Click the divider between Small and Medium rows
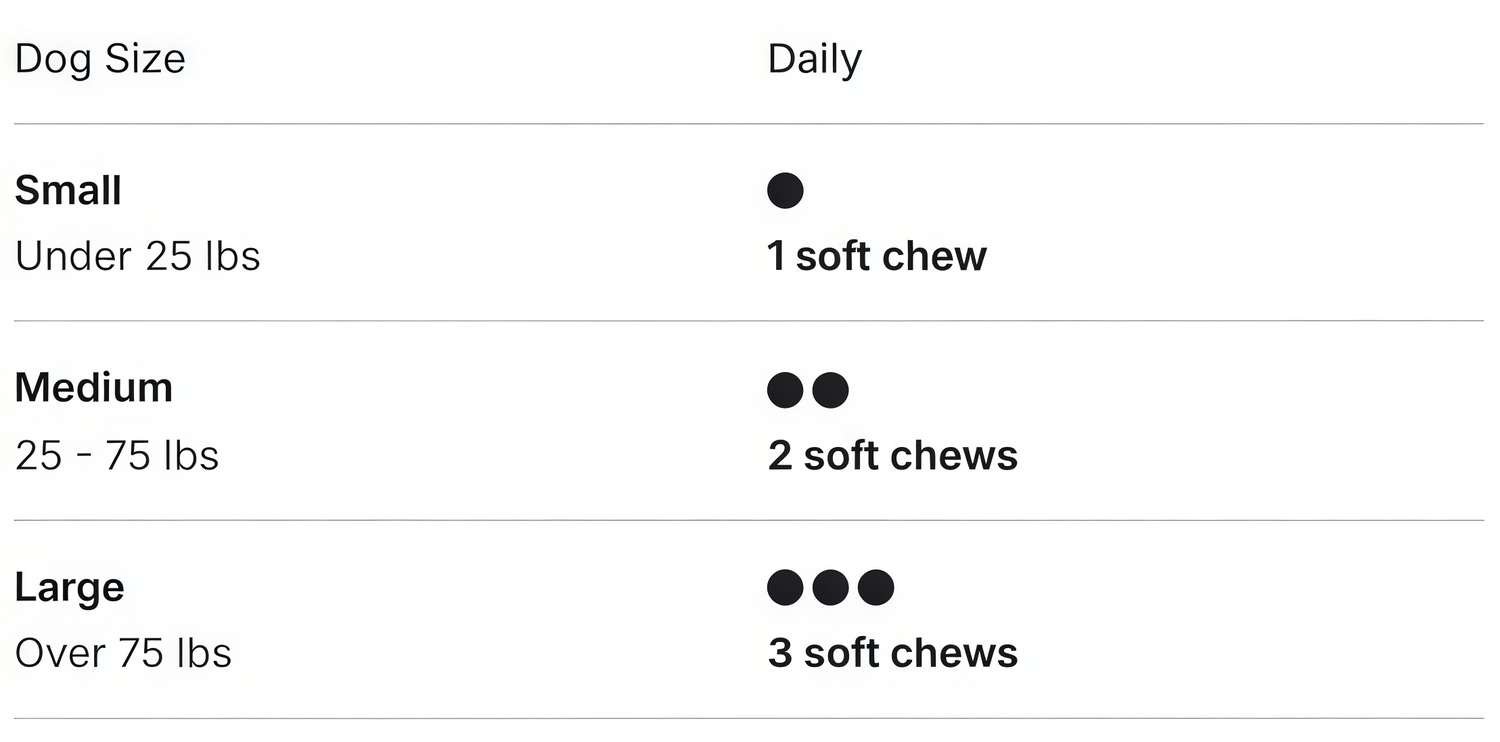 [x=748, y=321]
